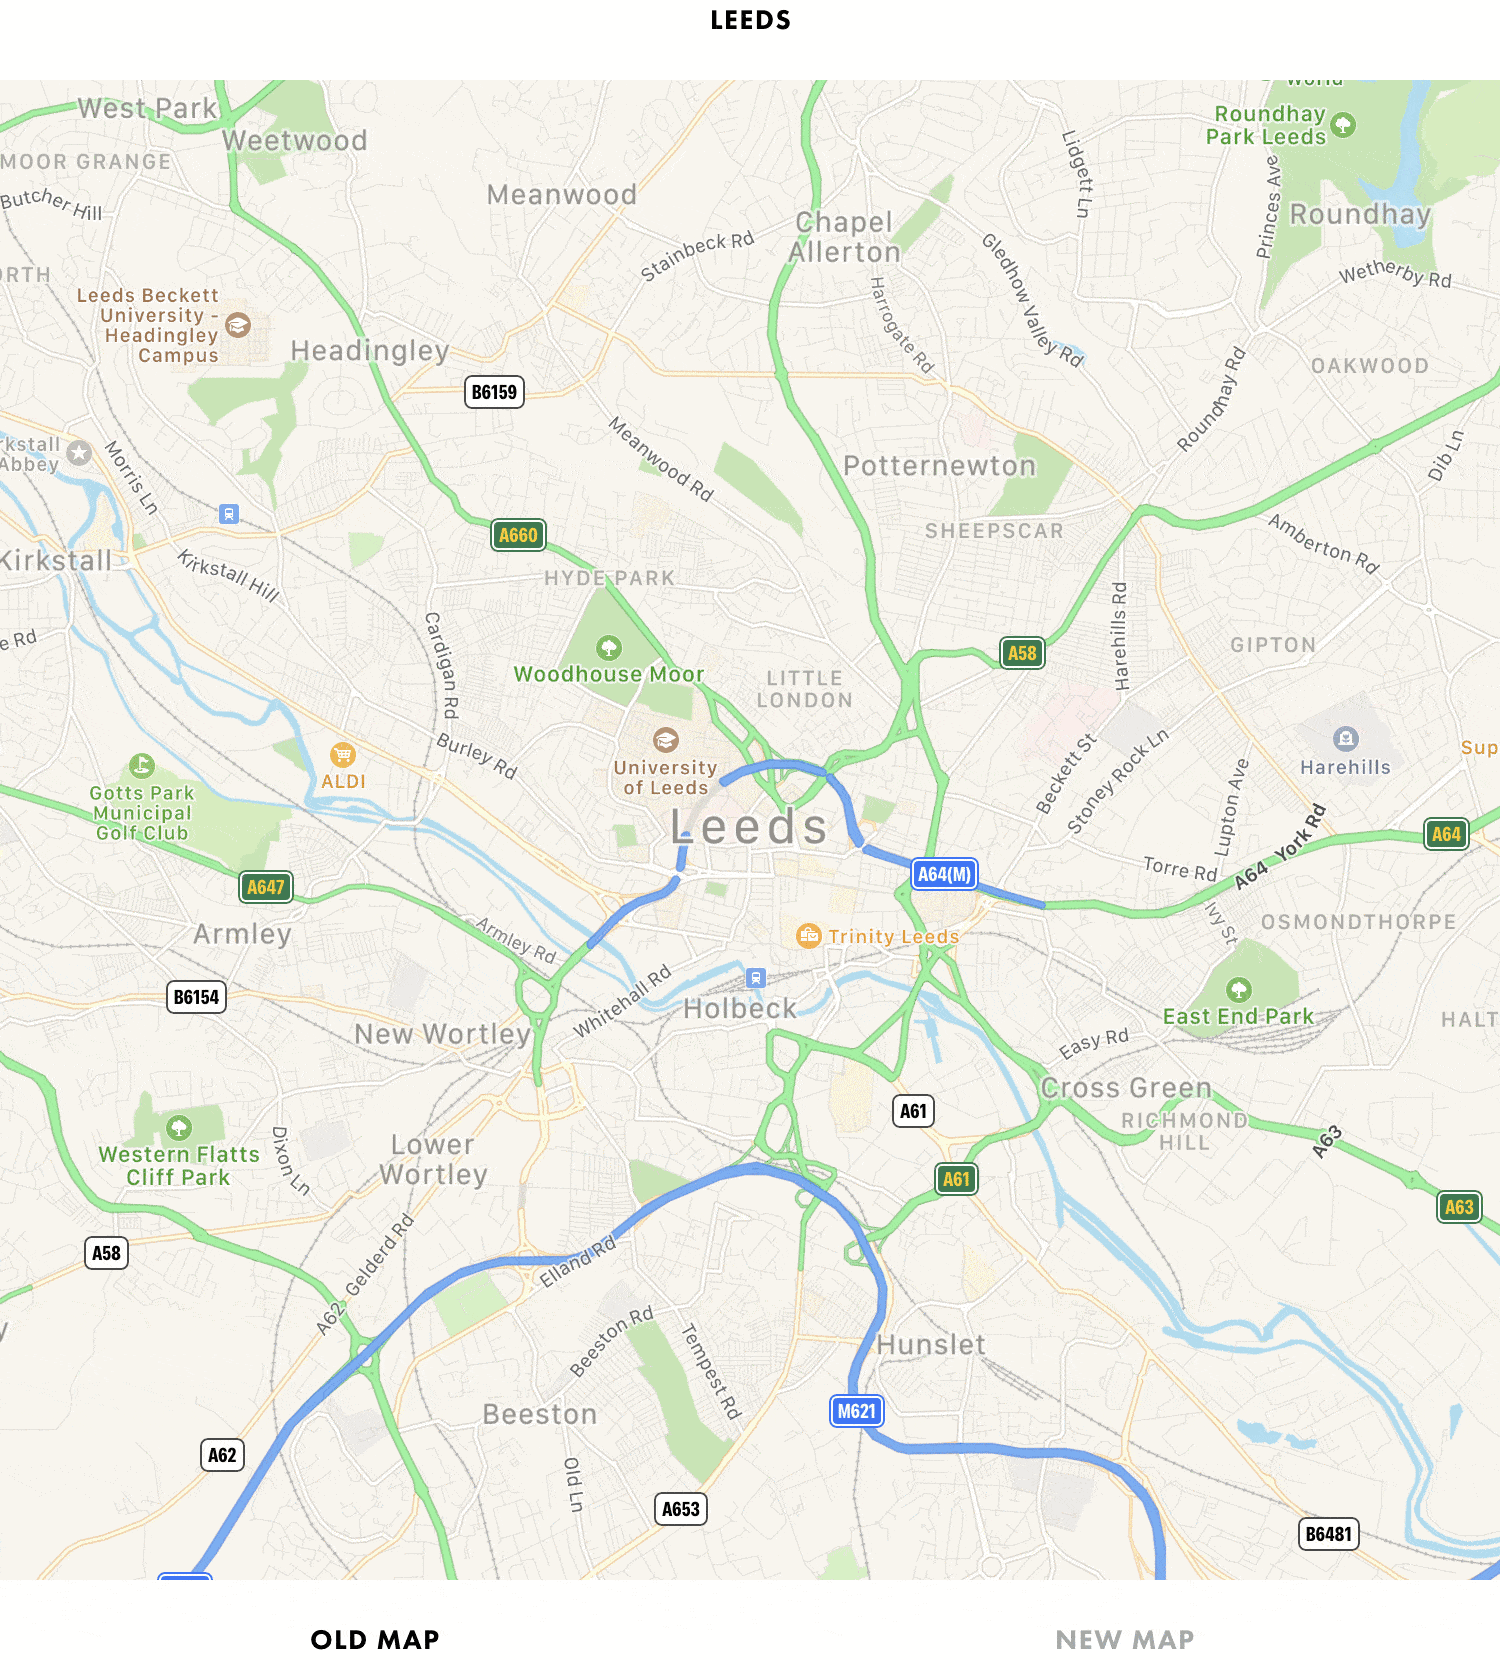The width and height of the screenshot is (1500, 1660).
Task: Click the A660 road badge
Action: [518, 535]
